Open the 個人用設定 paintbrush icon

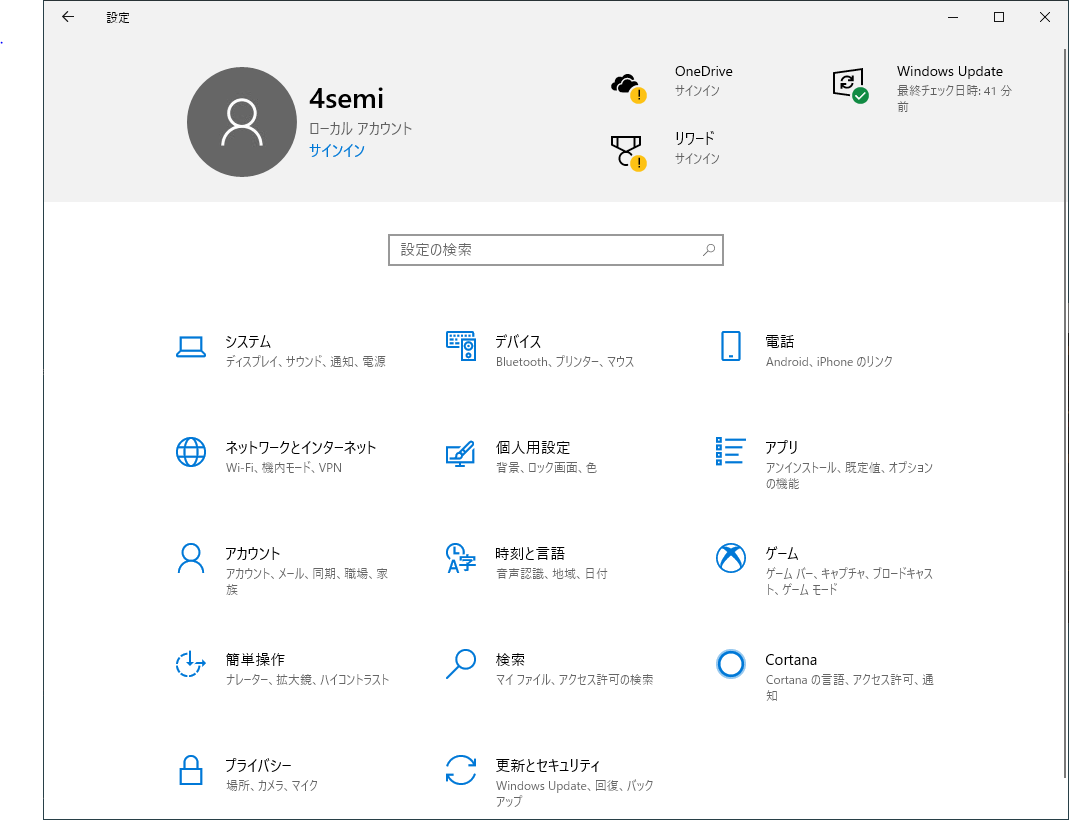[460, 453]
